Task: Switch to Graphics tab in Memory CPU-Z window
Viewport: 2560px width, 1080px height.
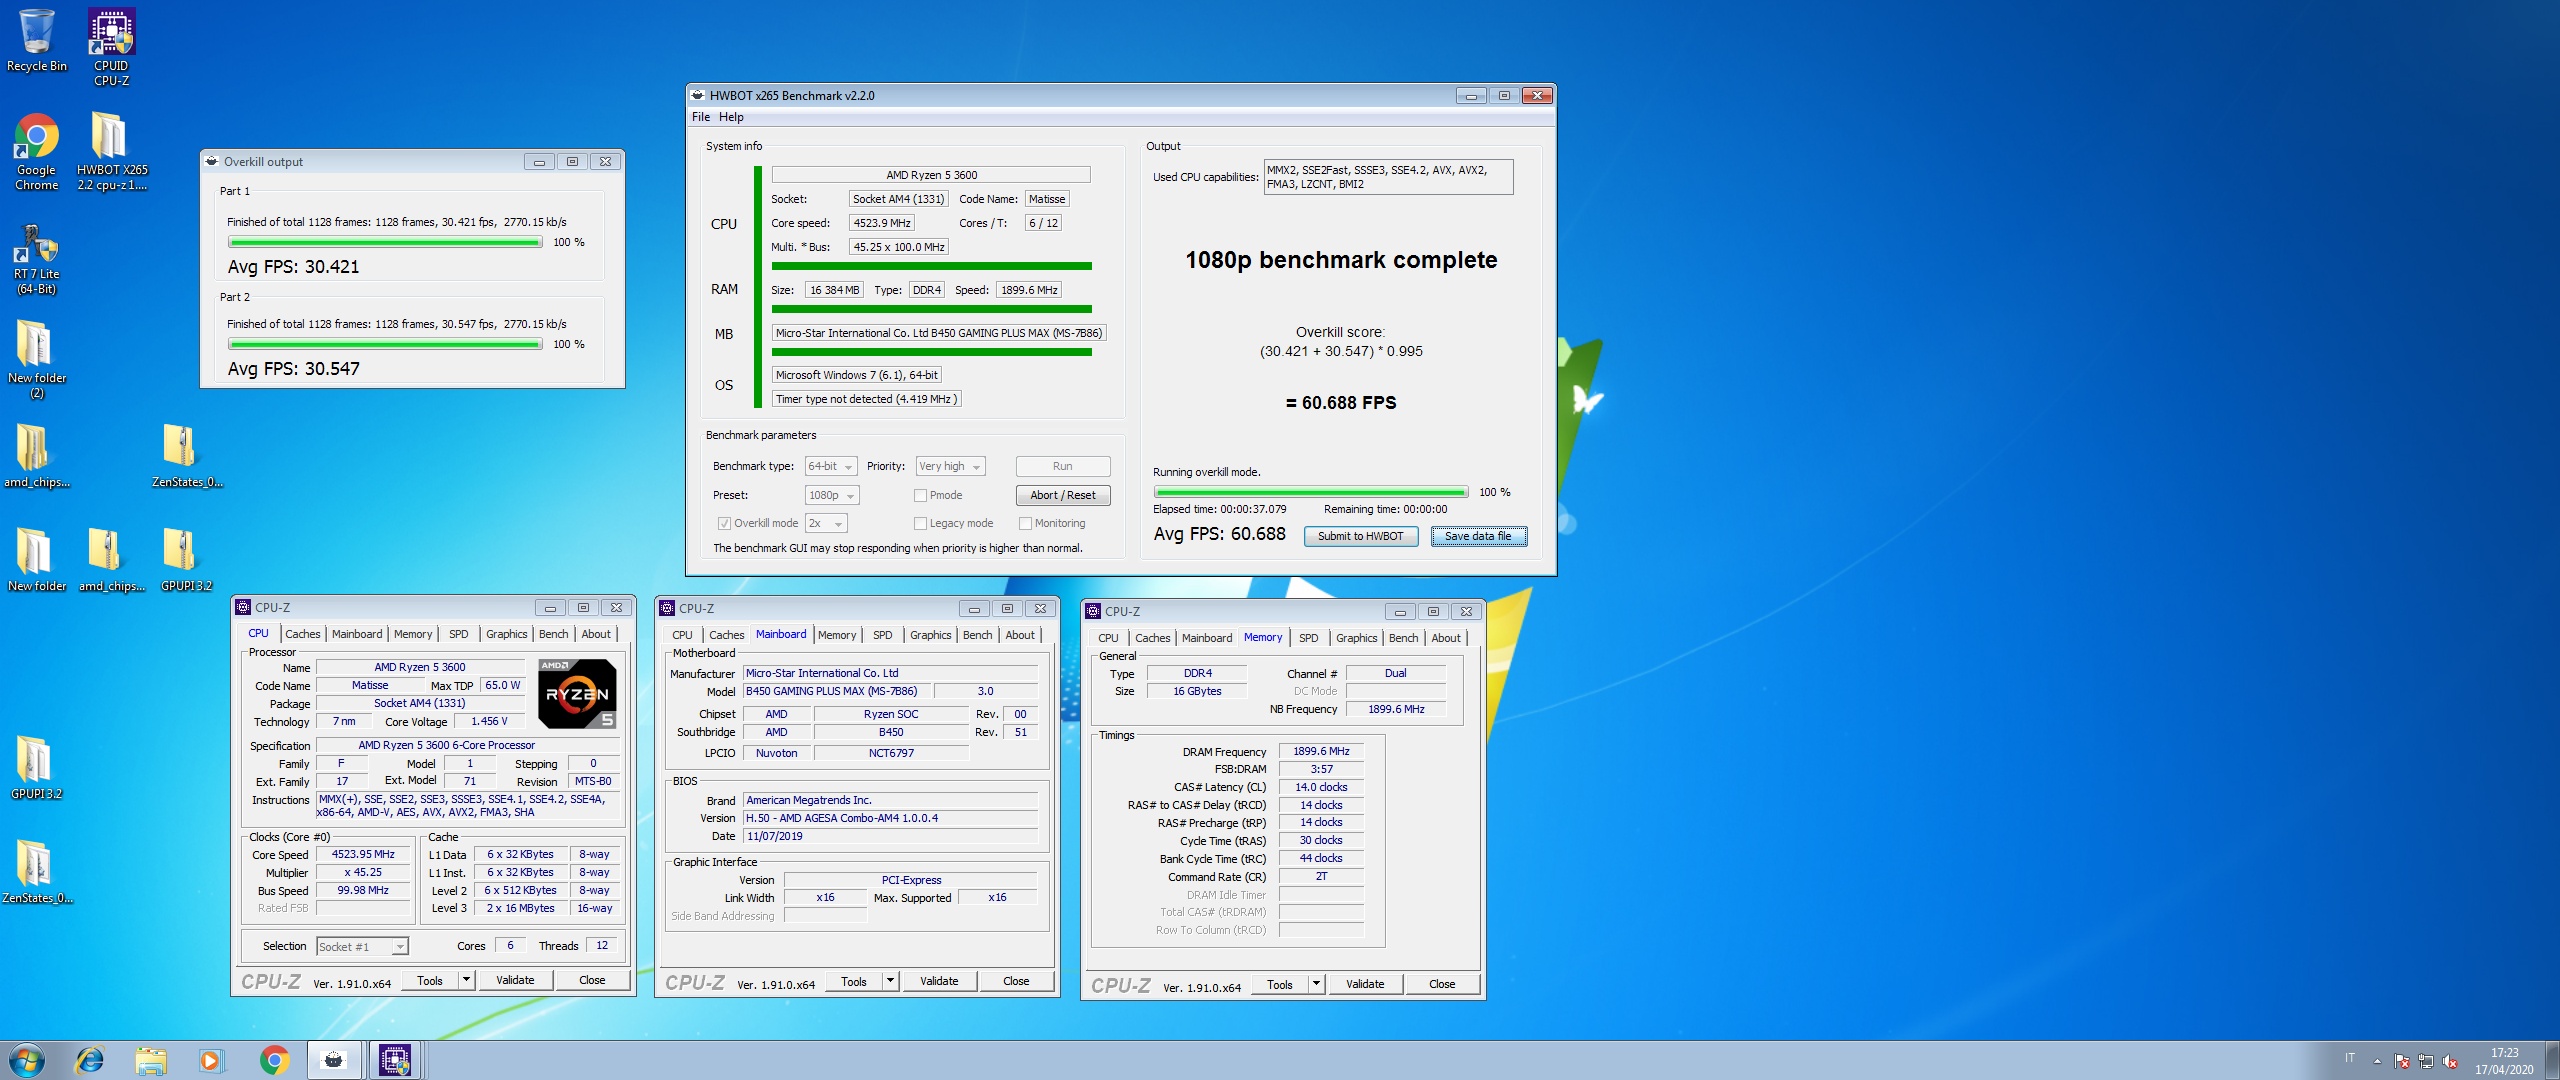Action: [1356, 638]
